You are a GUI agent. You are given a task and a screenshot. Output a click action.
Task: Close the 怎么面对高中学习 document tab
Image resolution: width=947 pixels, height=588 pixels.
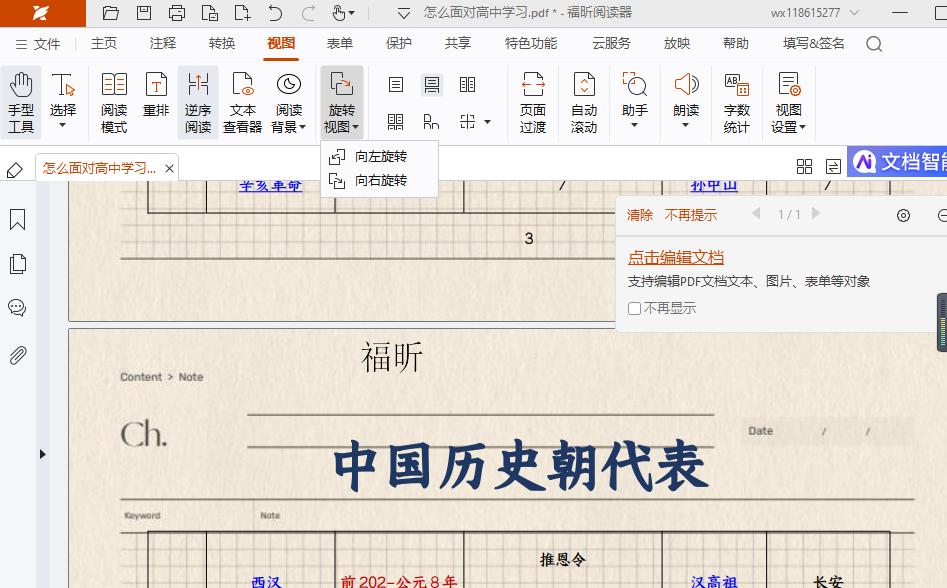(169, 169)
